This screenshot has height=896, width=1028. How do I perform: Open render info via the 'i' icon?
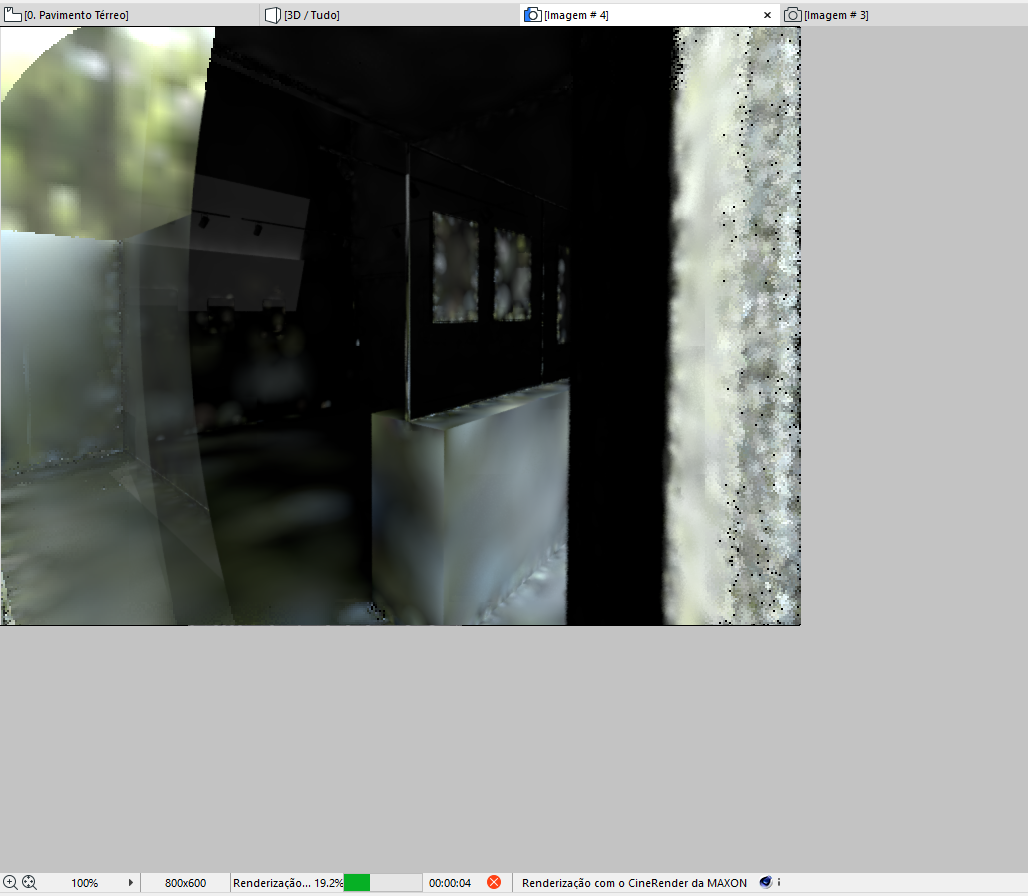[x=778, y=882]
